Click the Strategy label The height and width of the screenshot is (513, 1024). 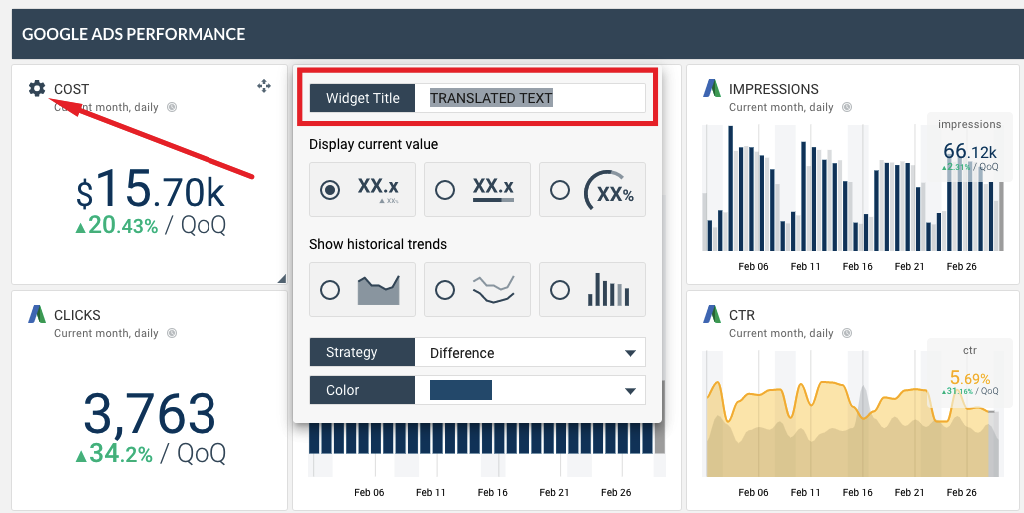362,352
